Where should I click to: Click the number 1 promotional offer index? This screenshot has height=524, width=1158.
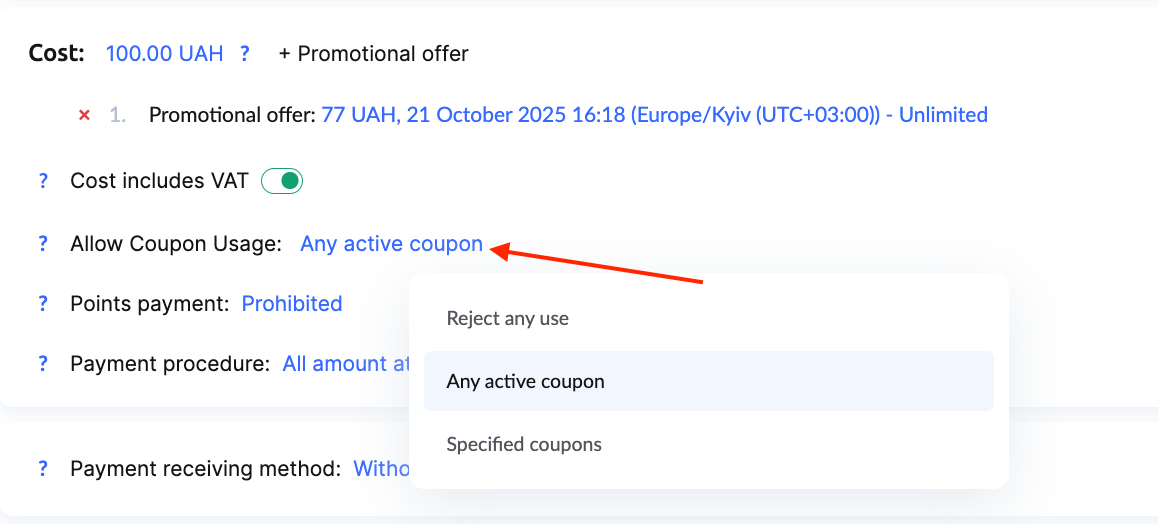pyautogui.click(x=117, y=115)
